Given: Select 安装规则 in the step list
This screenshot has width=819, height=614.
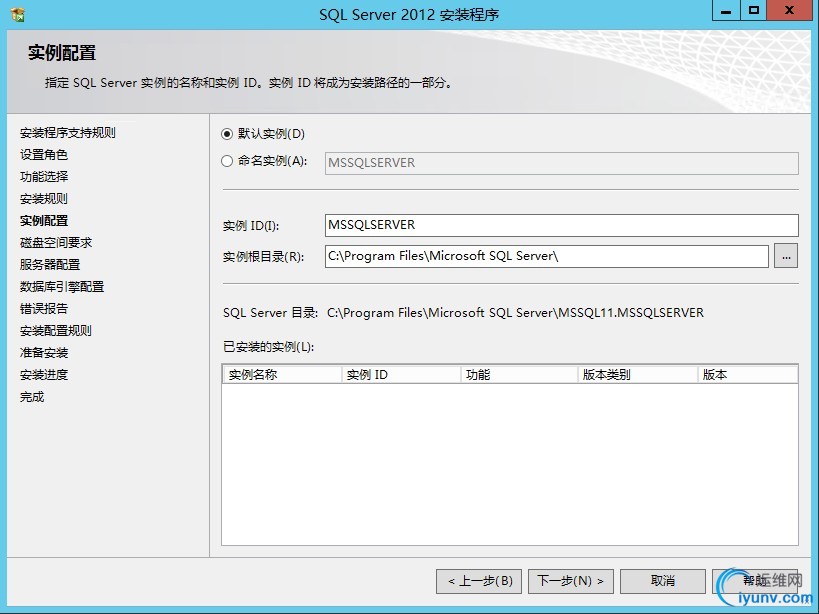Looking at the screenshot, I should coord(44,198).
